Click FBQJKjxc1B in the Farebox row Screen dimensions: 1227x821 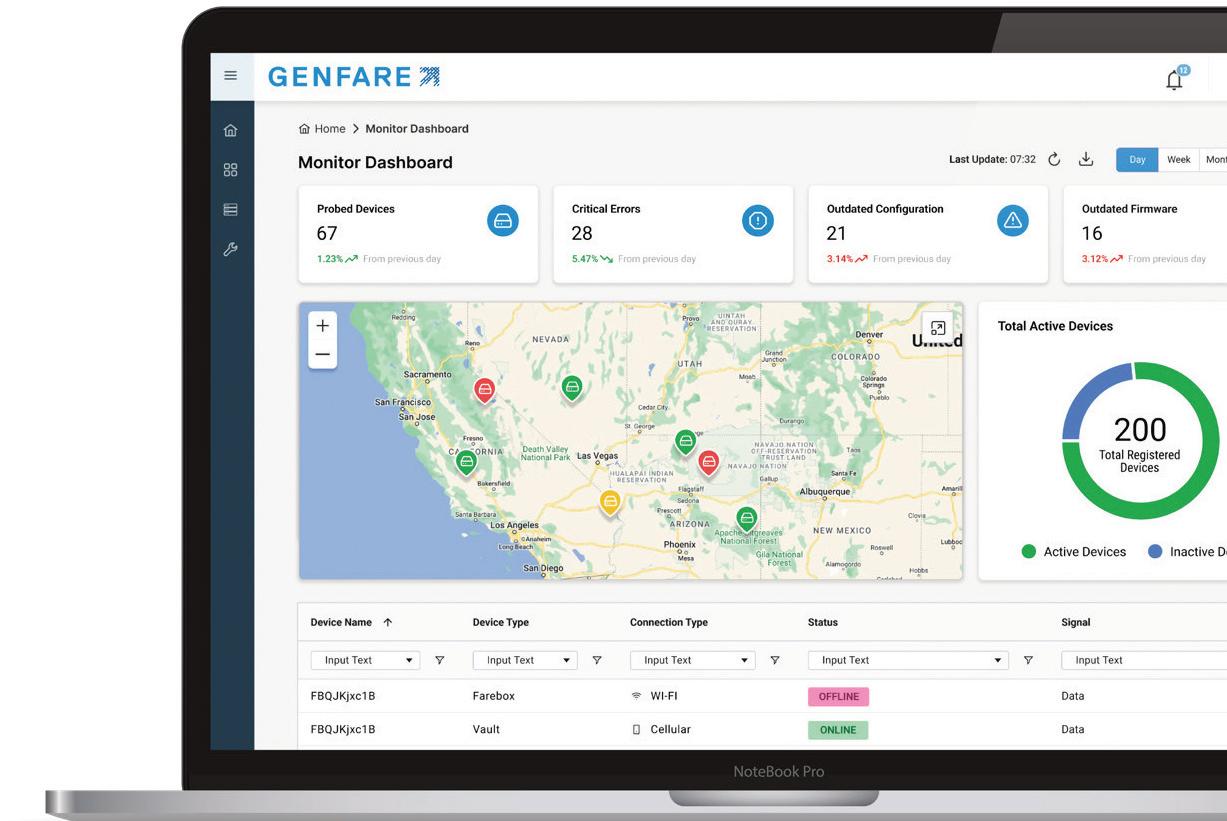[343, 696]
